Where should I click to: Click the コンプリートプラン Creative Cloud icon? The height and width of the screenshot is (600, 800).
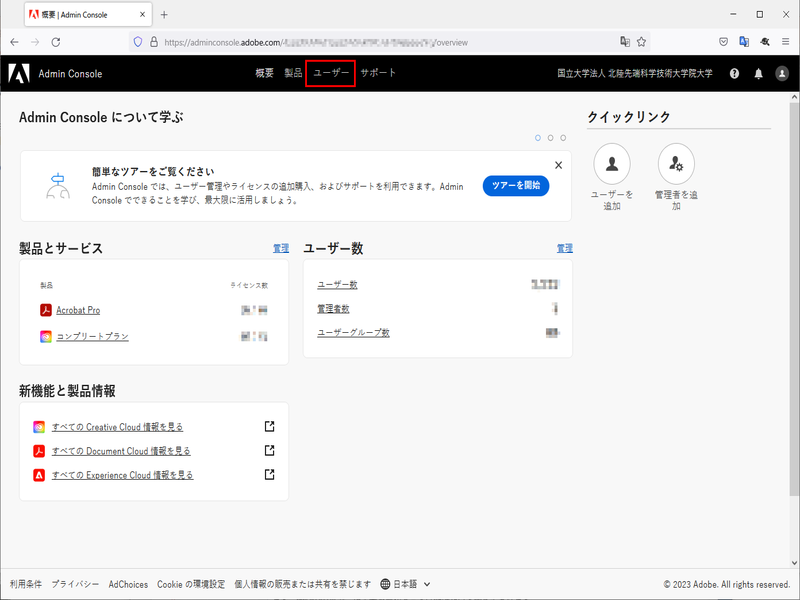46,336
